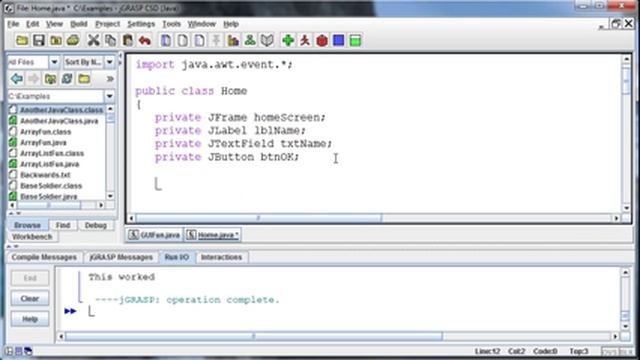The height and width of the screenshot is (360, 640).
Task: Click the JButton btnOK code line
Action: coord(227,157)
